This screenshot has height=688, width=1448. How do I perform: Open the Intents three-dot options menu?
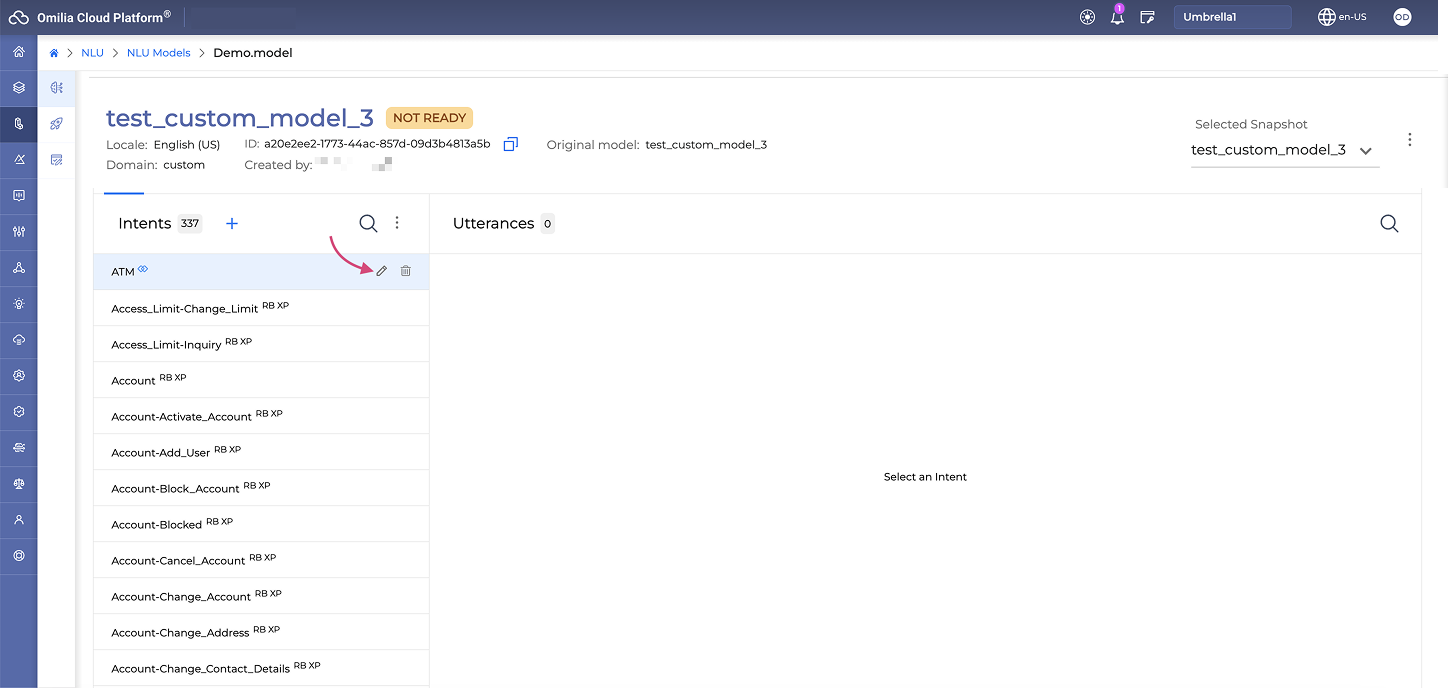(x=397, y=223)
